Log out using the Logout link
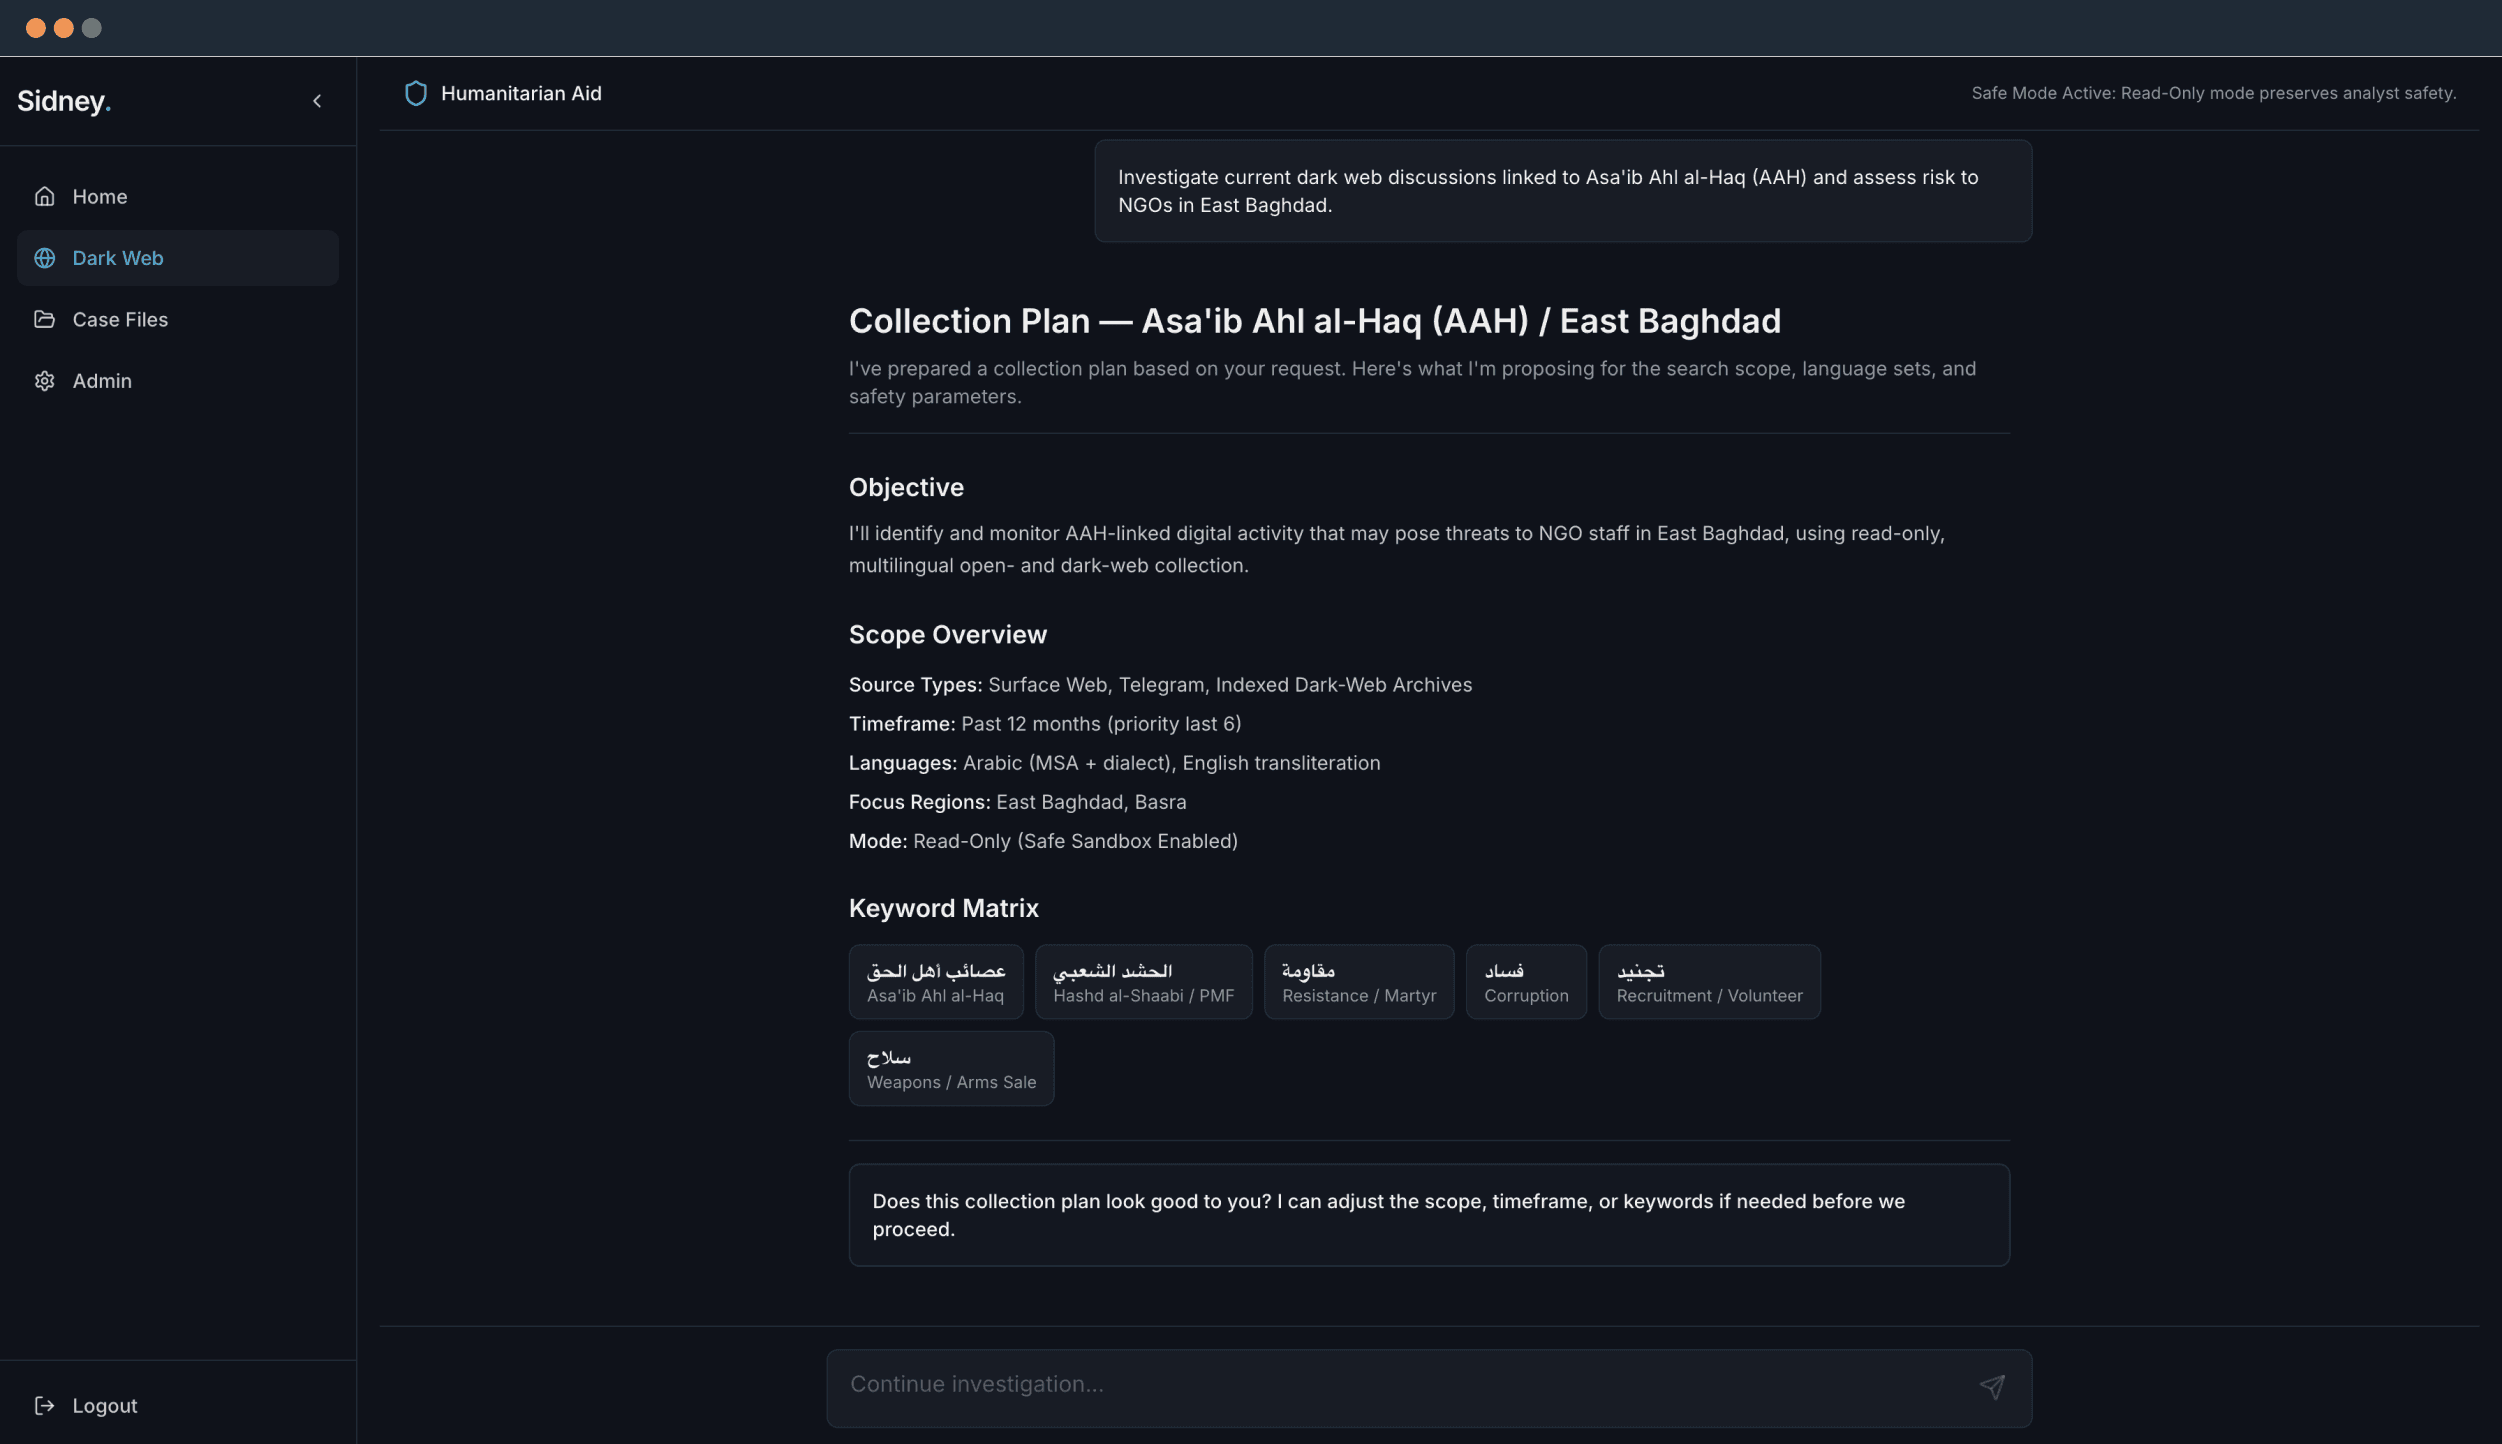The height and width of the screenshot is (1444, 2502). [105, 1405]
